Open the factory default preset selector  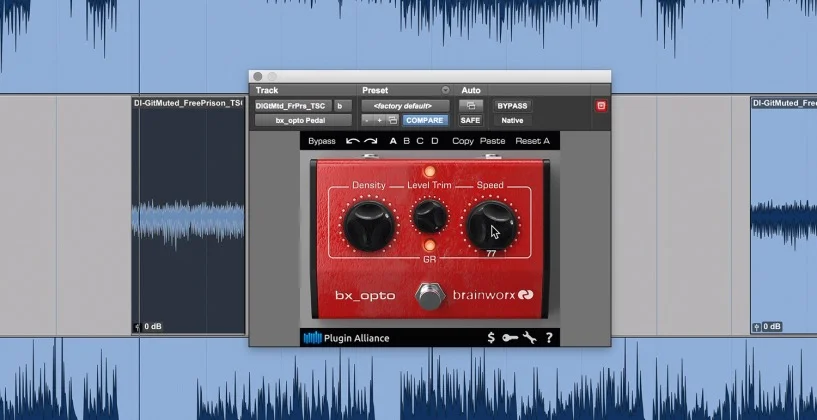click(x=405, y=106)
